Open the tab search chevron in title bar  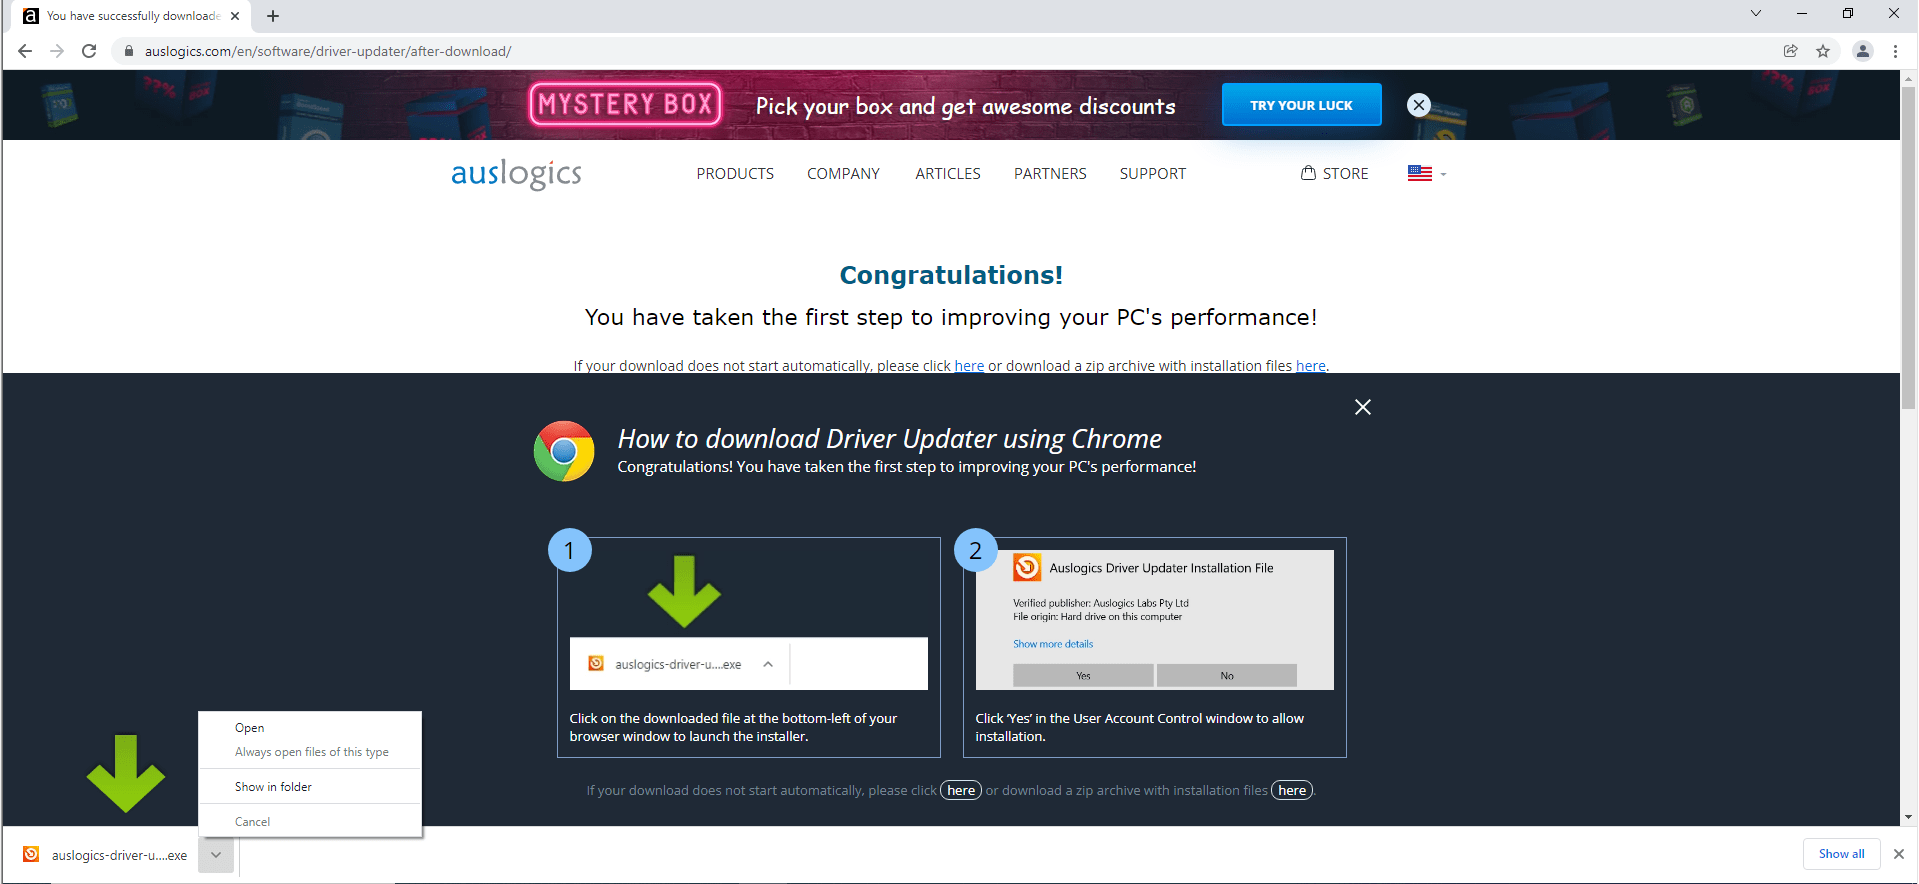click(x=1755, y=13)
